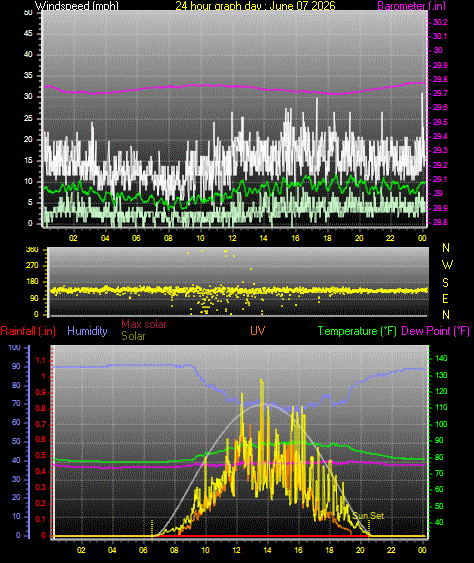Click the red '0.2' rainfall axis value
This screenshot has height=563, width=474.
(x=40, y=503)
